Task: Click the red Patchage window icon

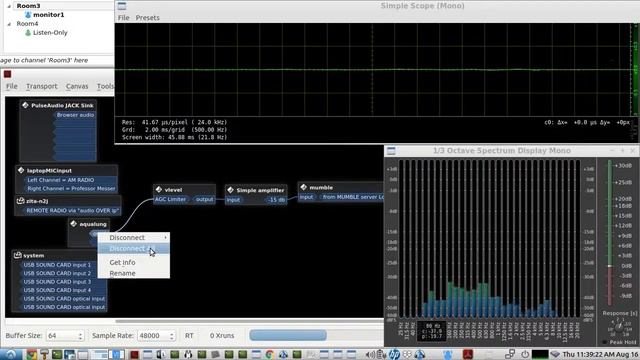Action: 7,74
